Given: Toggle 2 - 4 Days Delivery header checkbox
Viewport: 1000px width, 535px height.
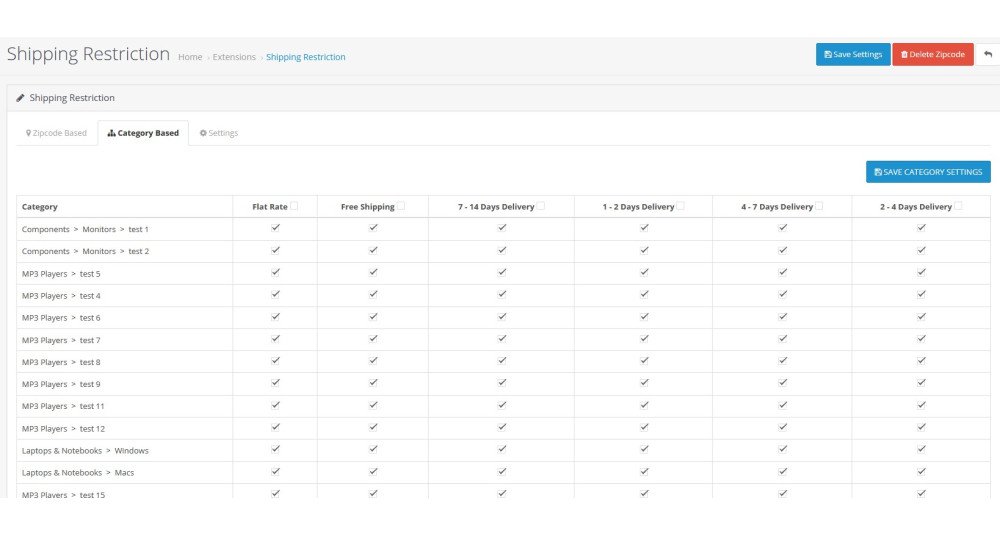Looking at the screenshot, I should coord(958,206).
